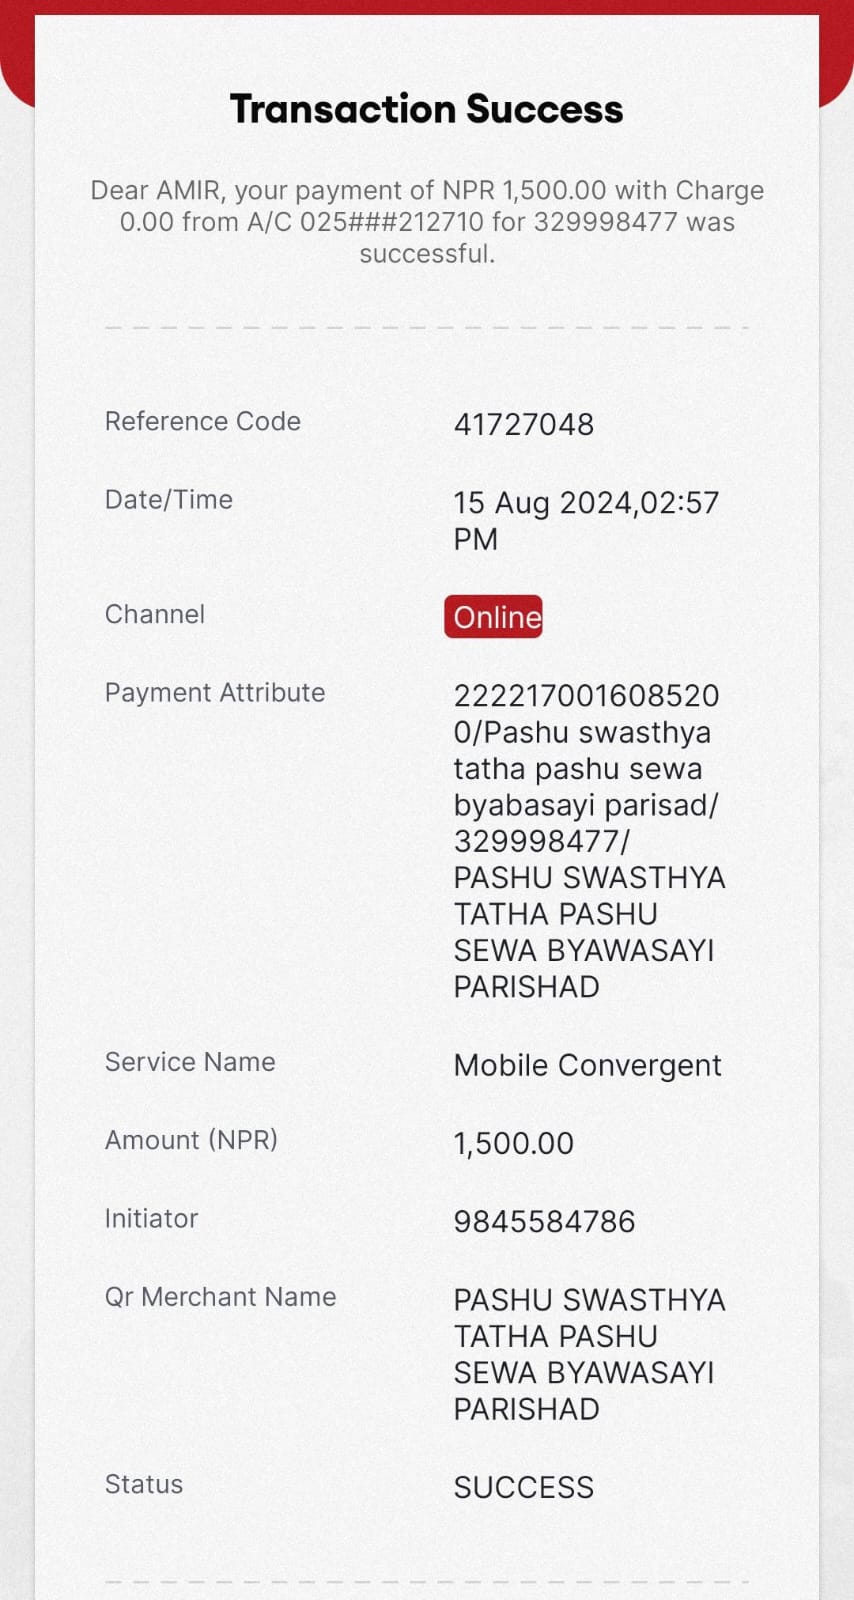The image size is (854, 1600).
Task: Click the Channel label
Action: click(x=155, y=614)
